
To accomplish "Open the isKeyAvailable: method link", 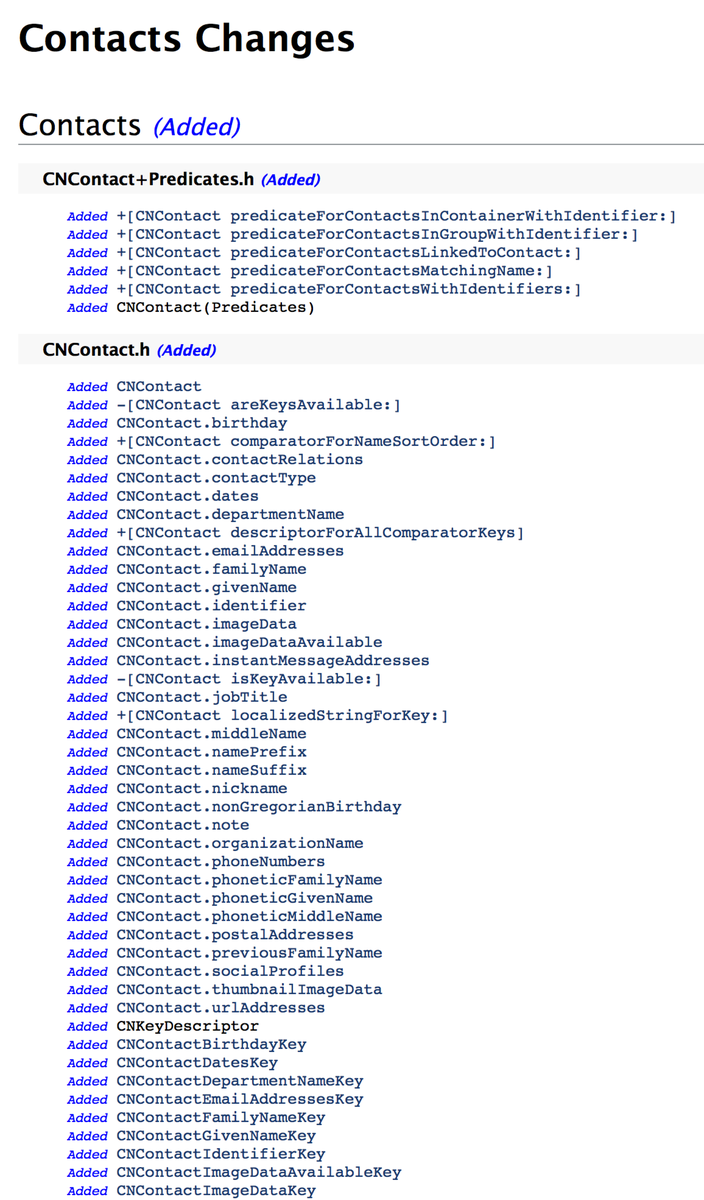I will [x=249, y=678].
